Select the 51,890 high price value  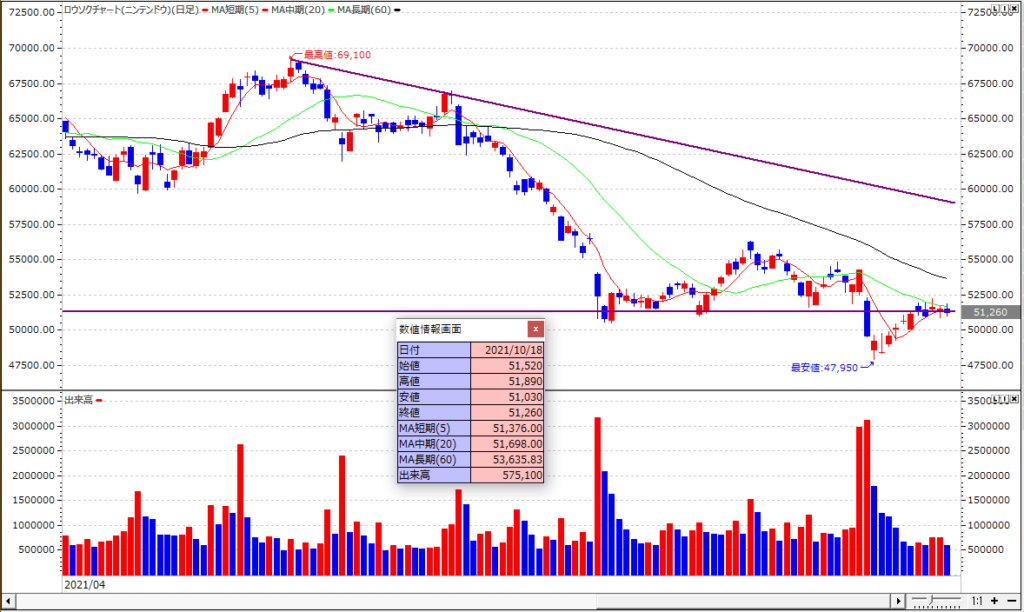507,381
